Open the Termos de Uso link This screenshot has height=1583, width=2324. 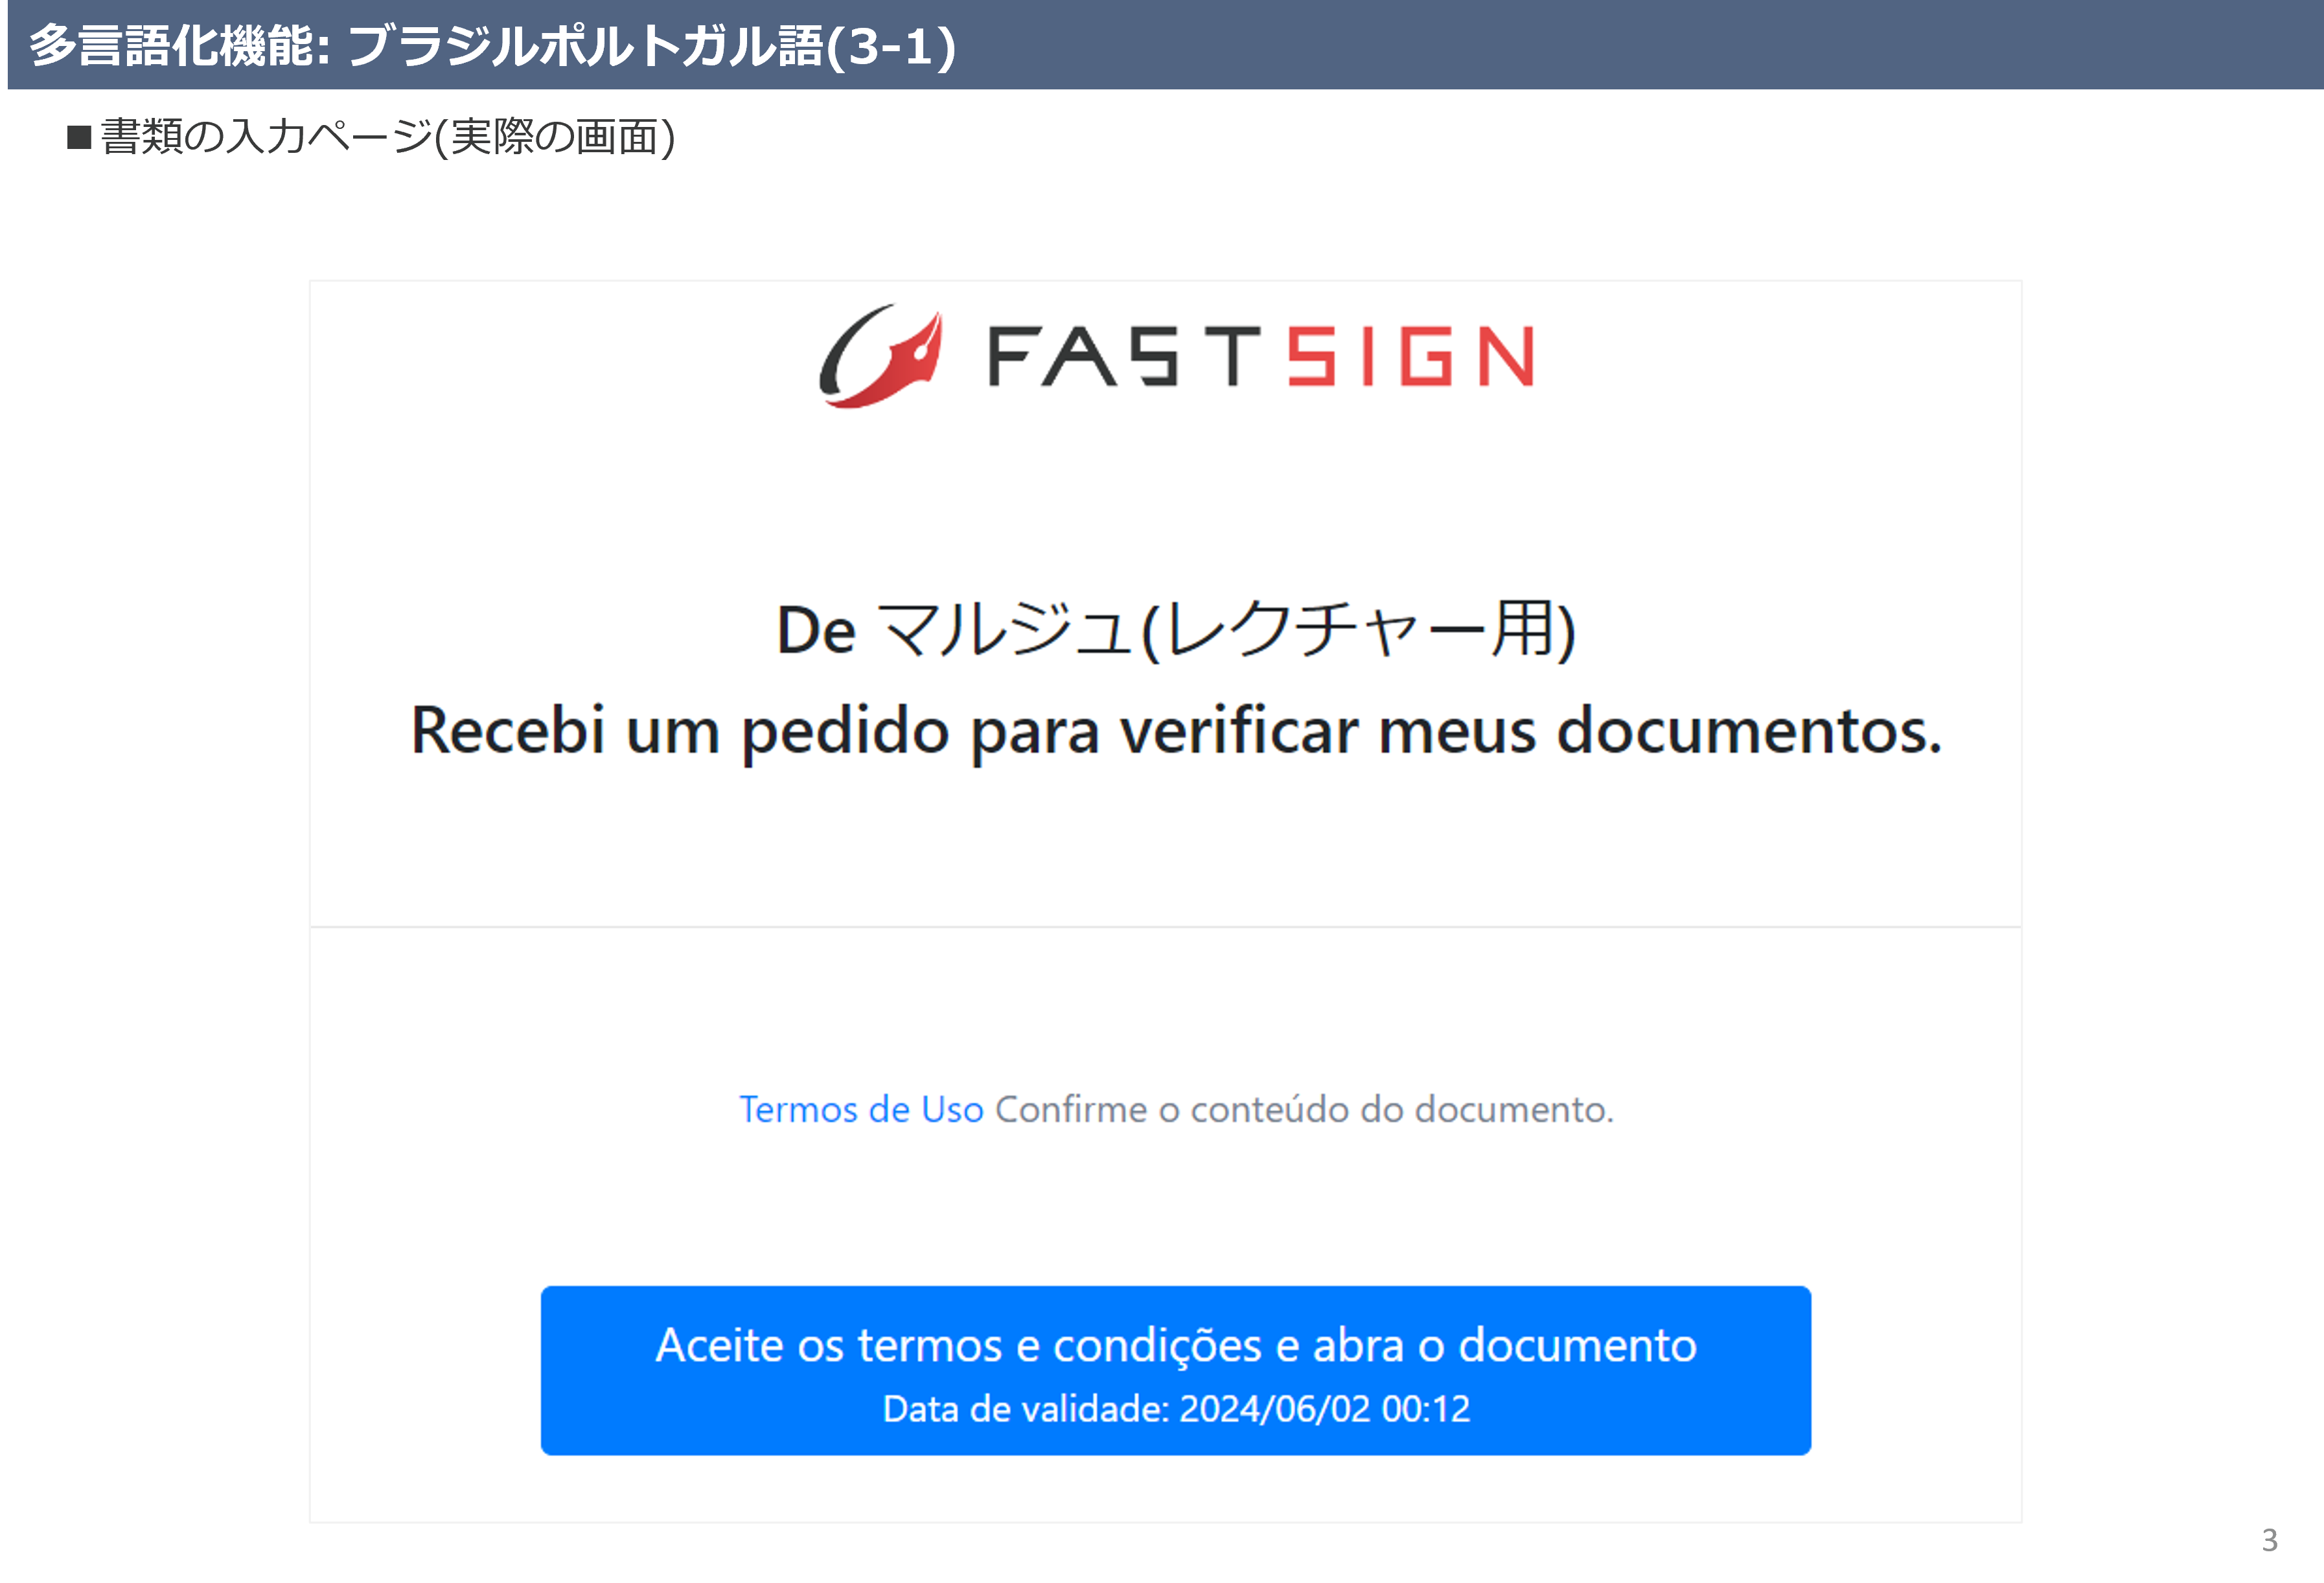point(861,1109)
